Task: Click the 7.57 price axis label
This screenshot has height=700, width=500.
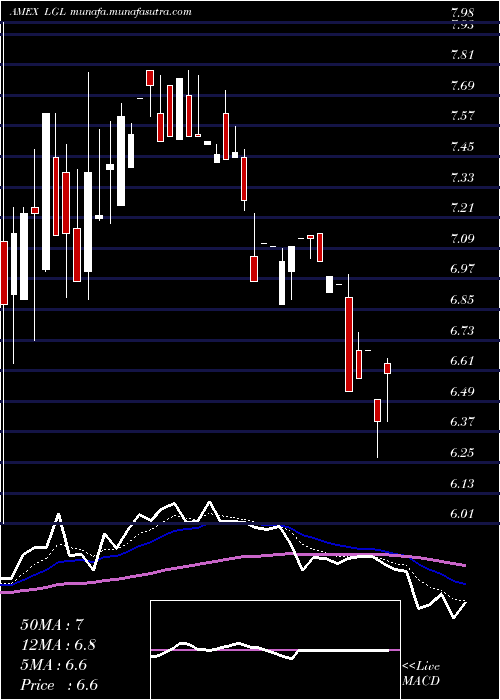Action: pyautogui.click(x=464, y=116)
